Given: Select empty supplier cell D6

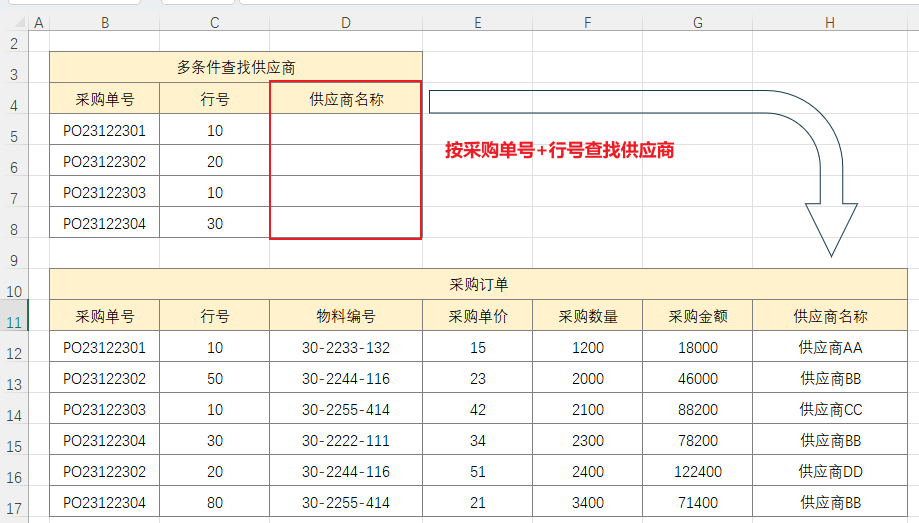Looking at the screenshot, I should (346, 161).
